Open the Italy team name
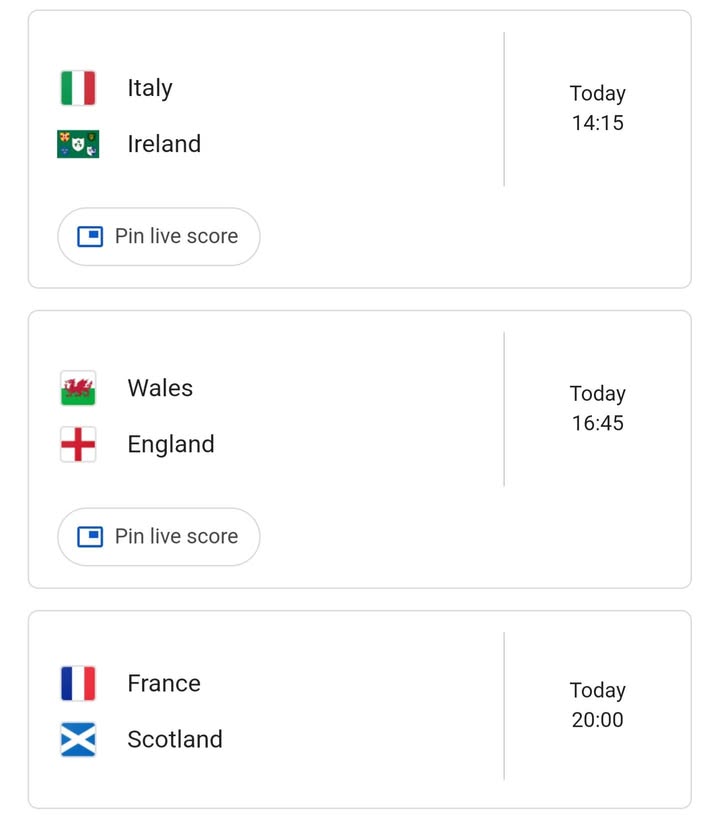This screenshot has height=815, width=720. pyautogui.click(x=150, y=88)
